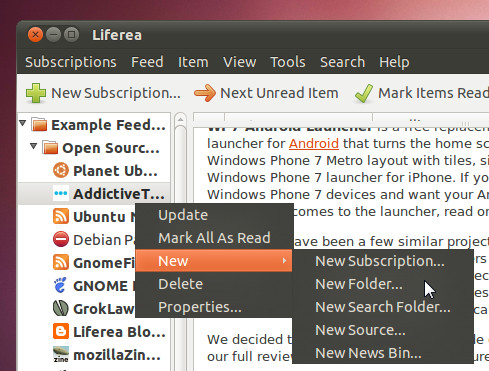This screenshot has width=489, height=371.
Task: Close the Liferea window
Action: [35, 35]
